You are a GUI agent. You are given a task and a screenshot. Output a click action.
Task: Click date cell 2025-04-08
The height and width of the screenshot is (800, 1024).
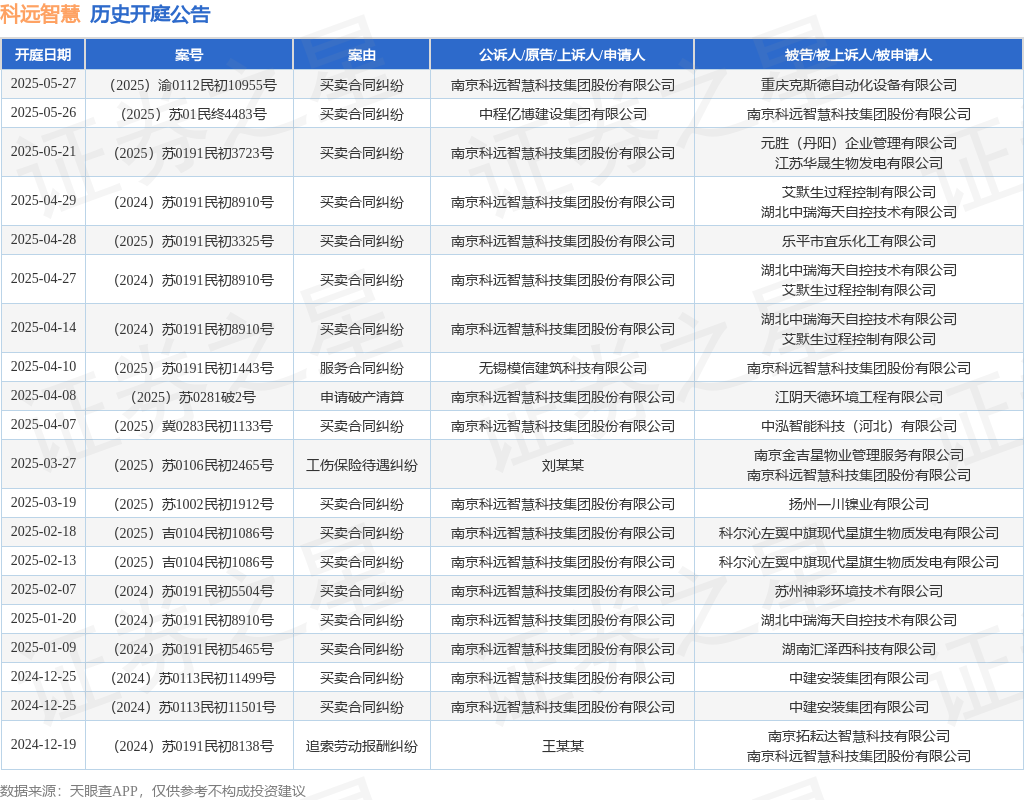43,396
